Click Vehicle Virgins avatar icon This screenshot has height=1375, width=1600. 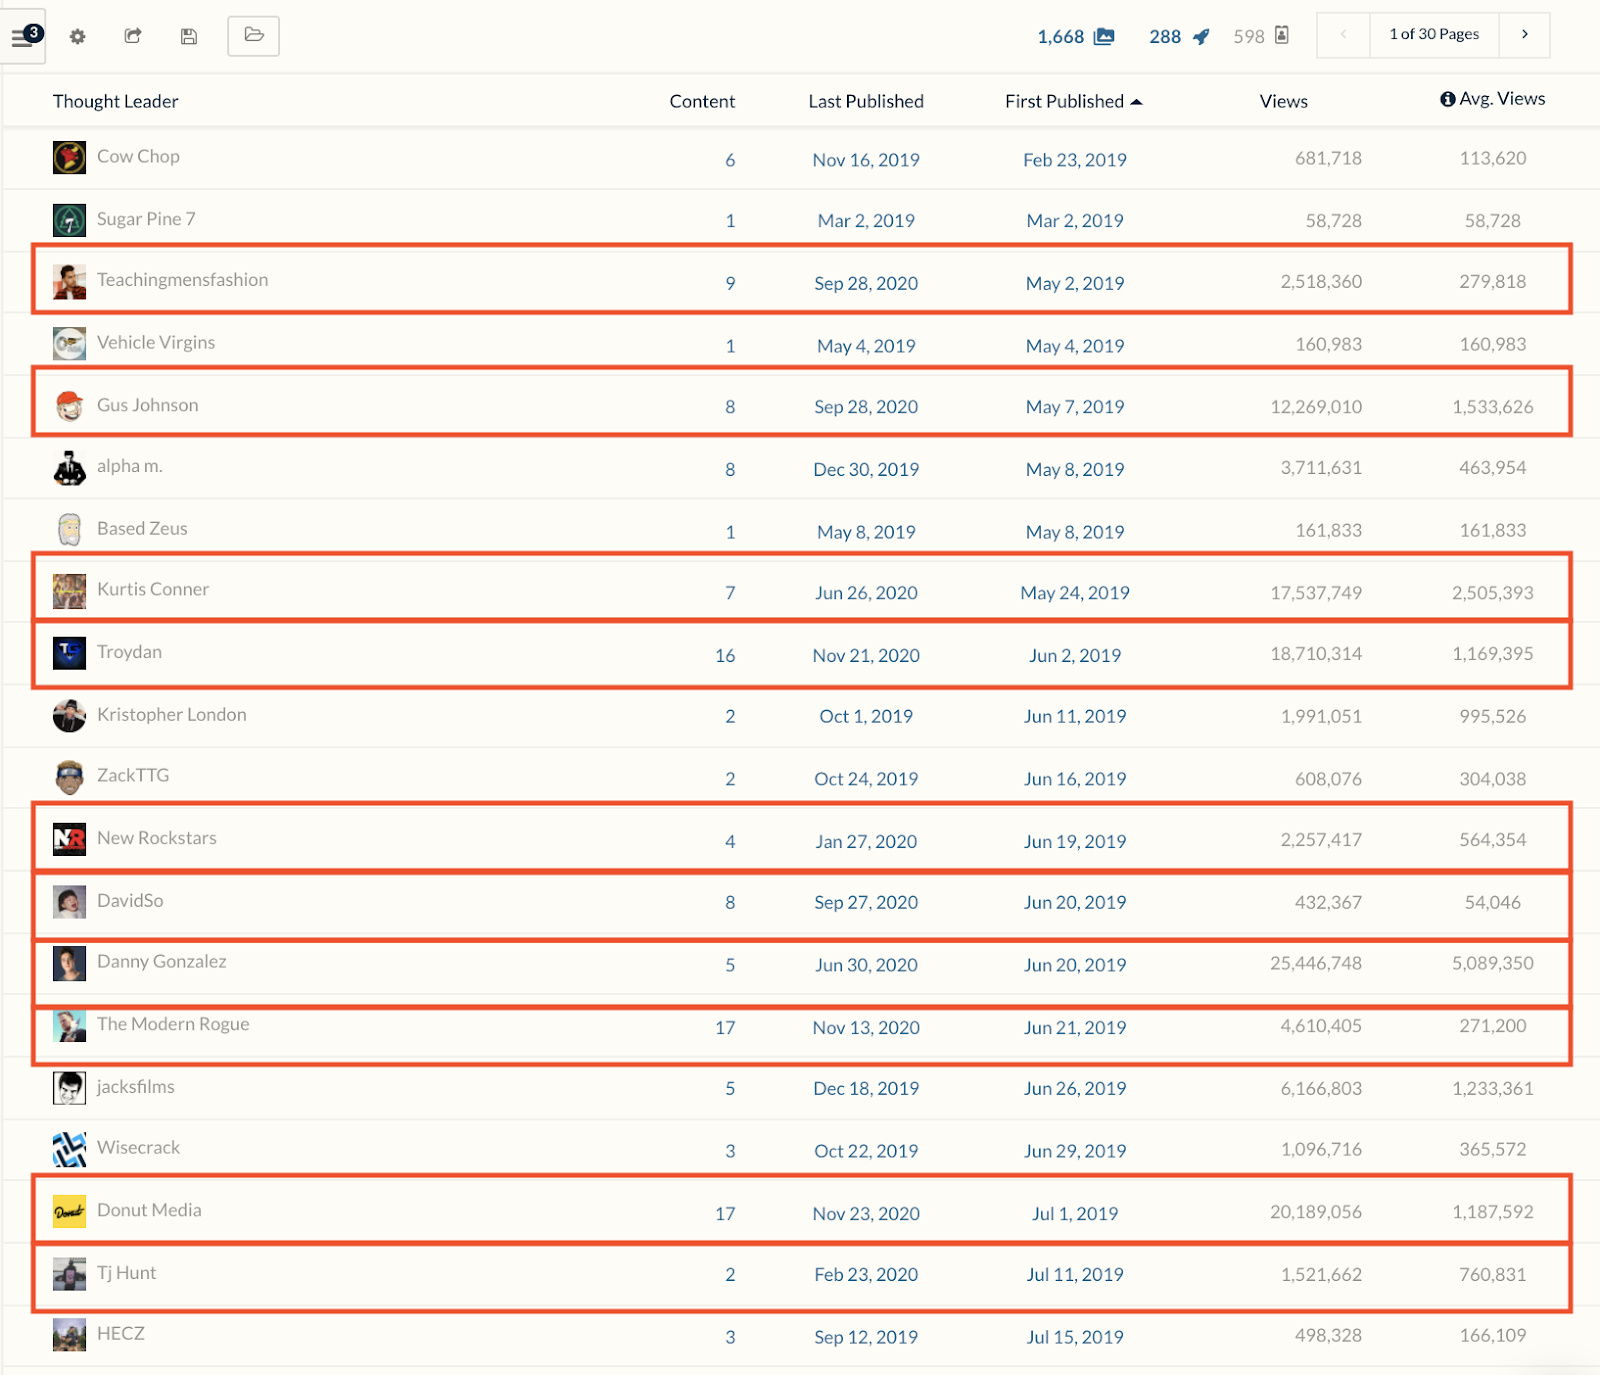coord(69,344)
